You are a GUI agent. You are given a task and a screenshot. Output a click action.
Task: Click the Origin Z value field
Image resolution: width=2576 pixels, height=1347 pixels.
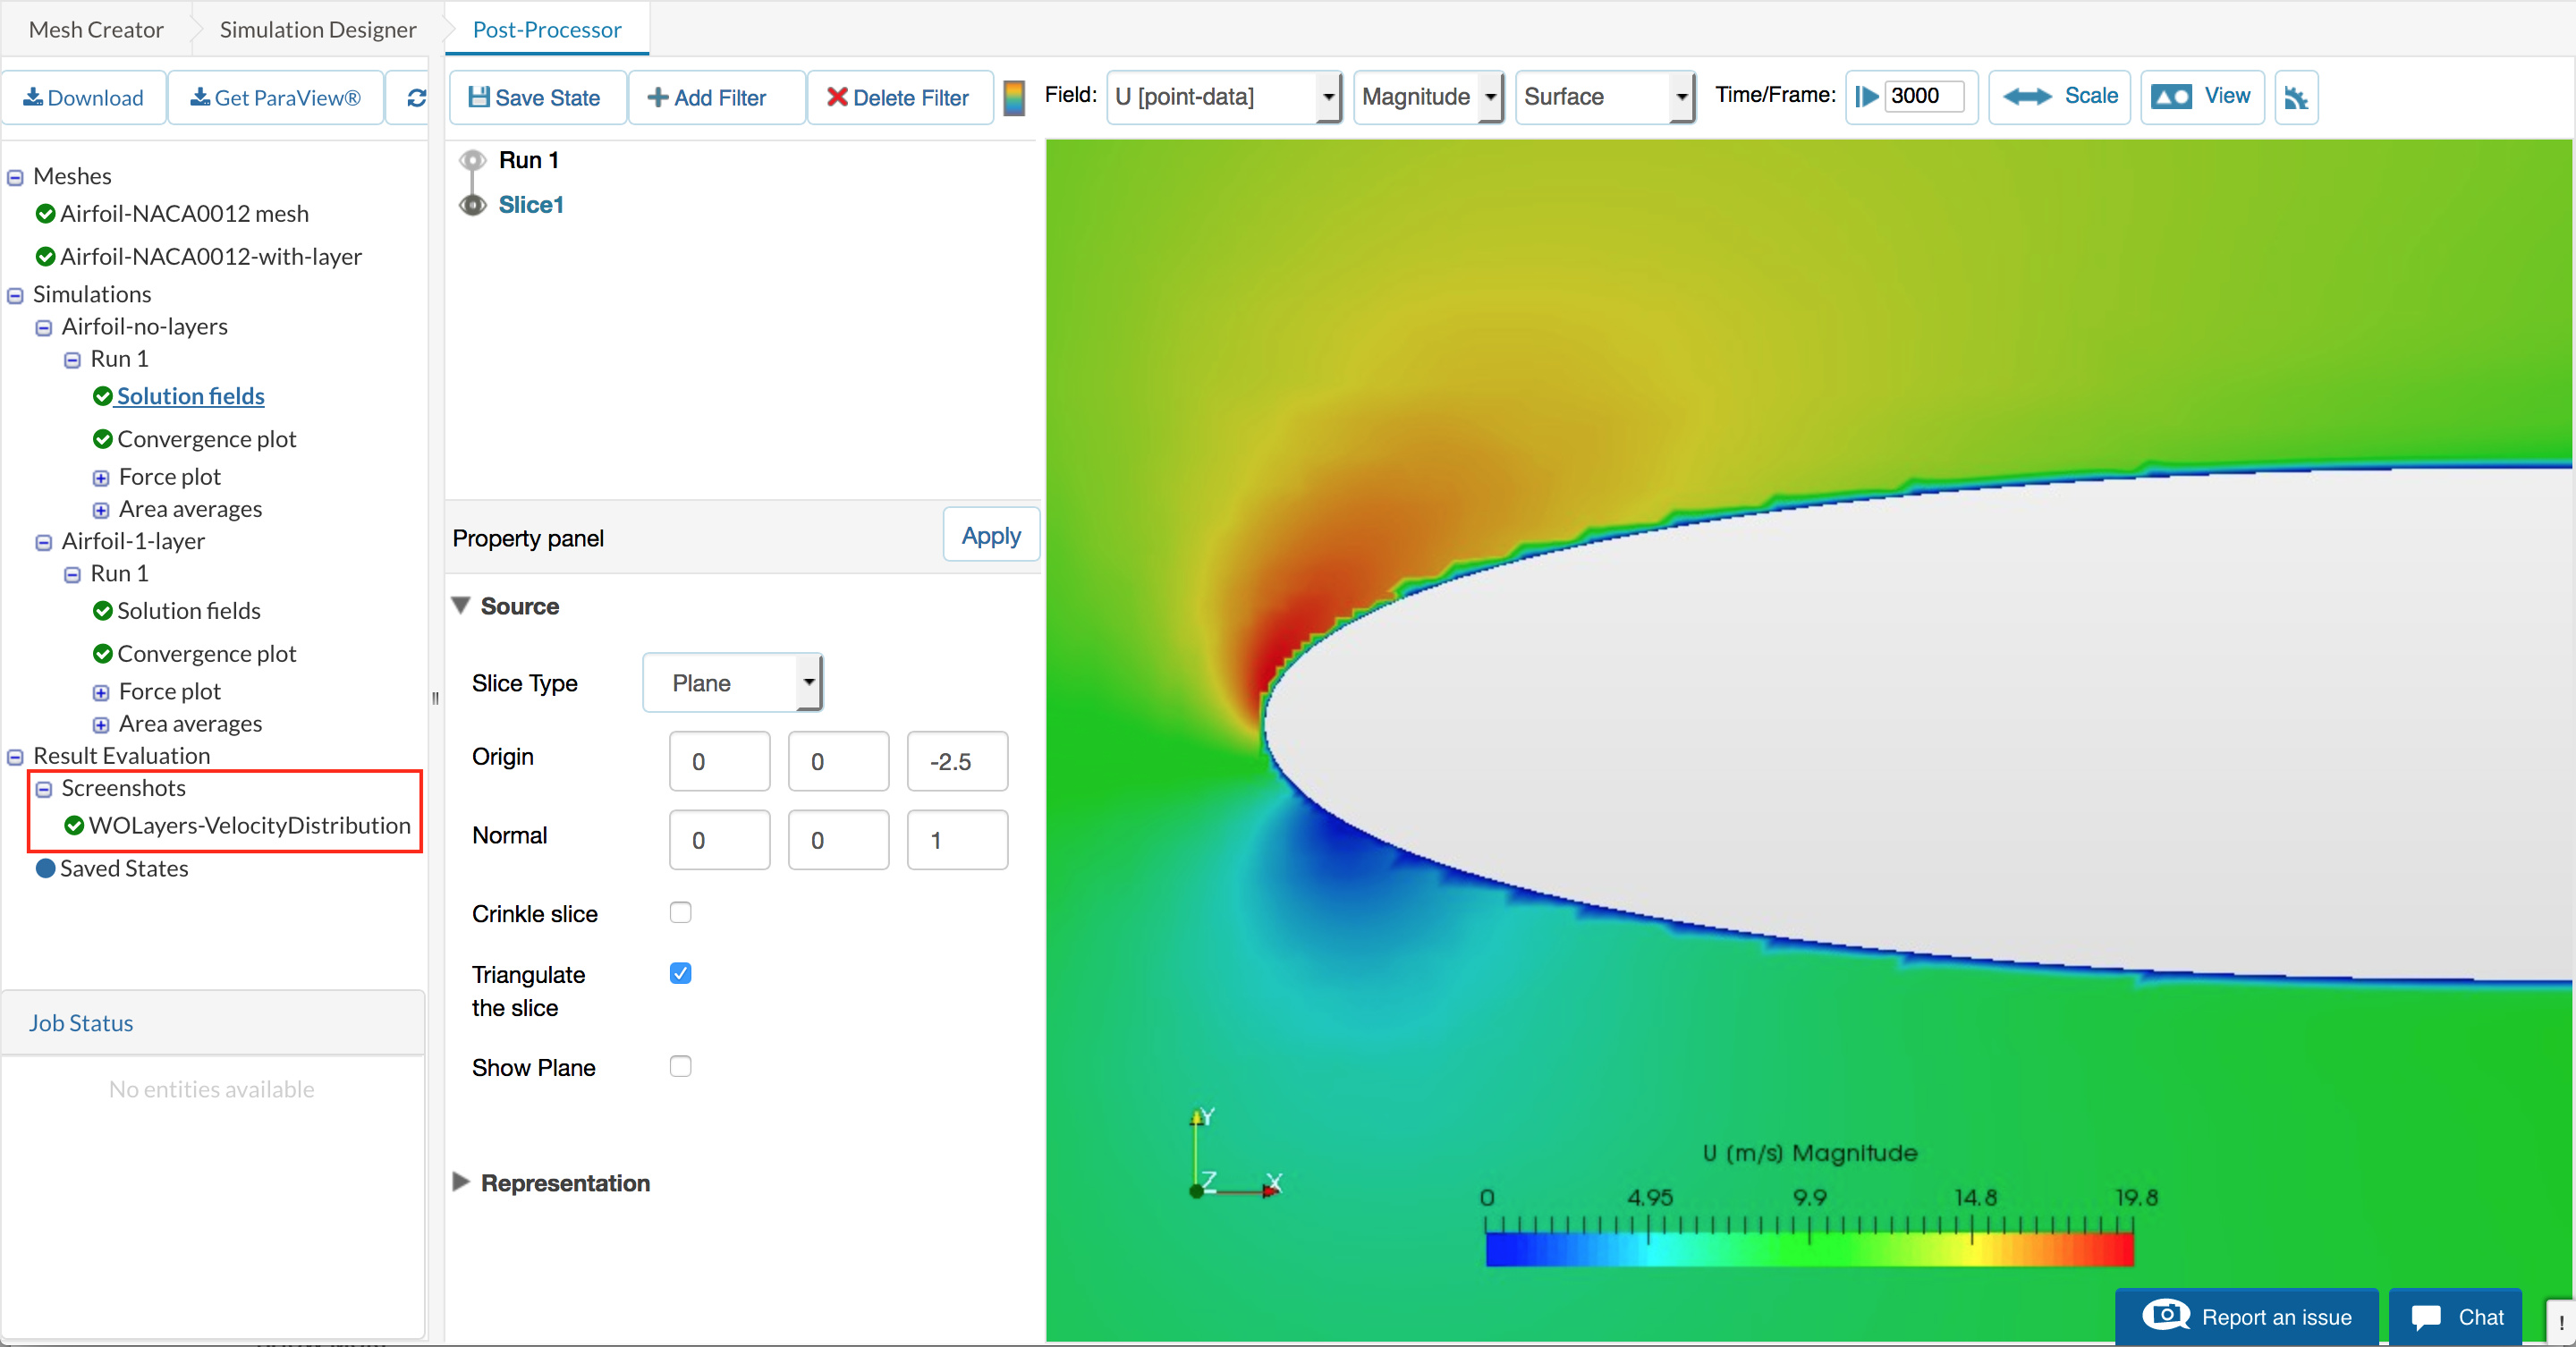[956, 761]
